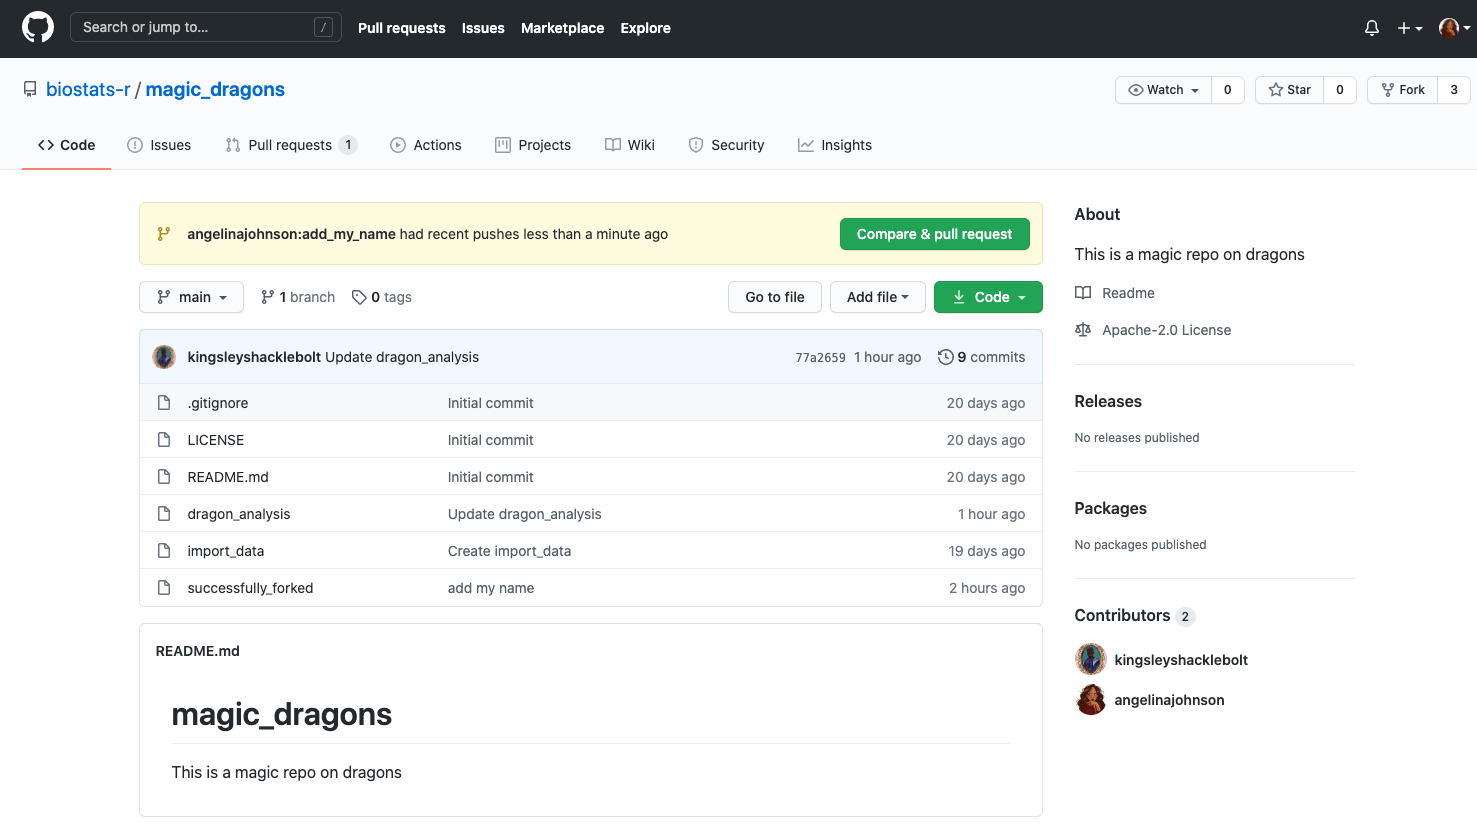
Task: Focus the Search or jump to field
Action: click(x=206, y=27)
